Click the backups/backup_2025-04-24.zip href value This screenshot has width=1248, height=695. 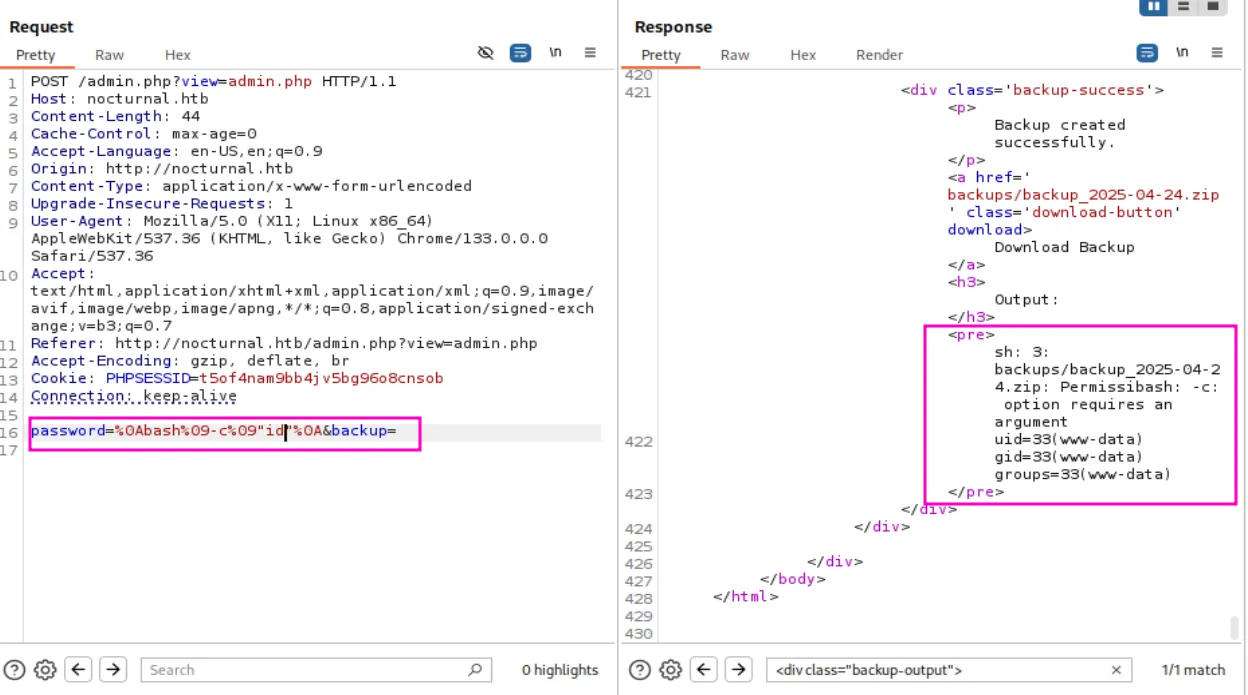[x=1084, y=195]
